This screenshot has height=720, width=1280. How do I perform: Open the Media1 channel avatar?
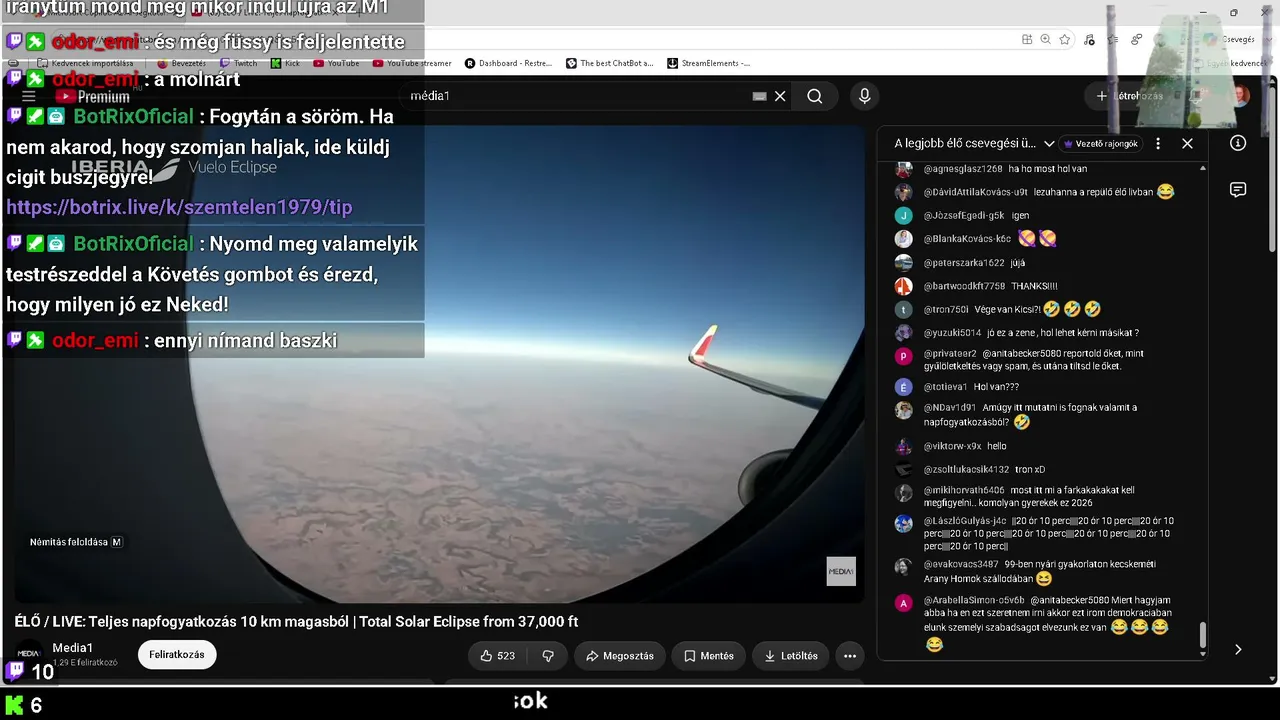click(x=28, y=654)
